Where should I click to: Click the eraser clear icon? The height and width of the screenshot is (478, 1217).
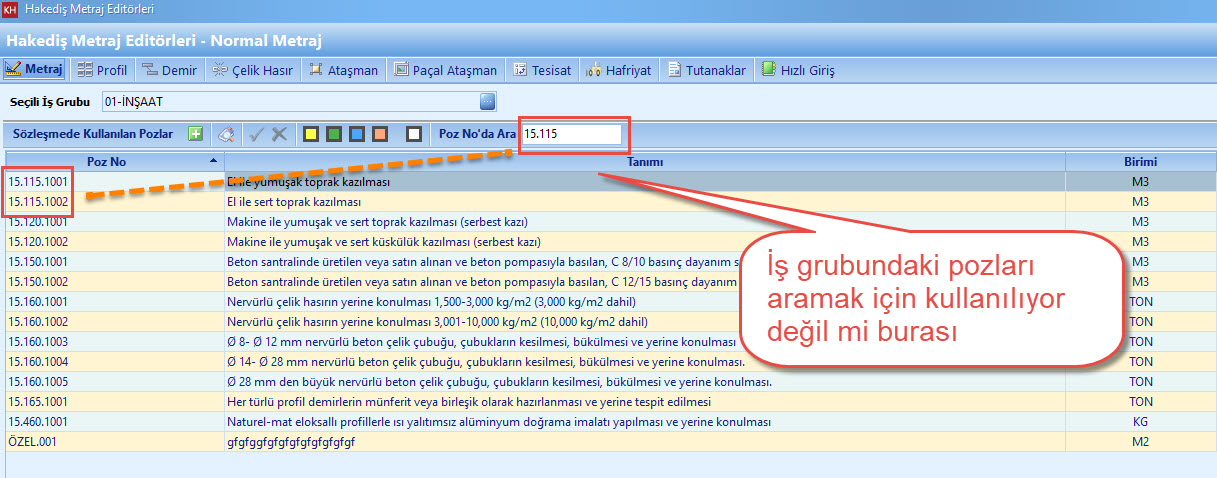click(x=226, y=134)
